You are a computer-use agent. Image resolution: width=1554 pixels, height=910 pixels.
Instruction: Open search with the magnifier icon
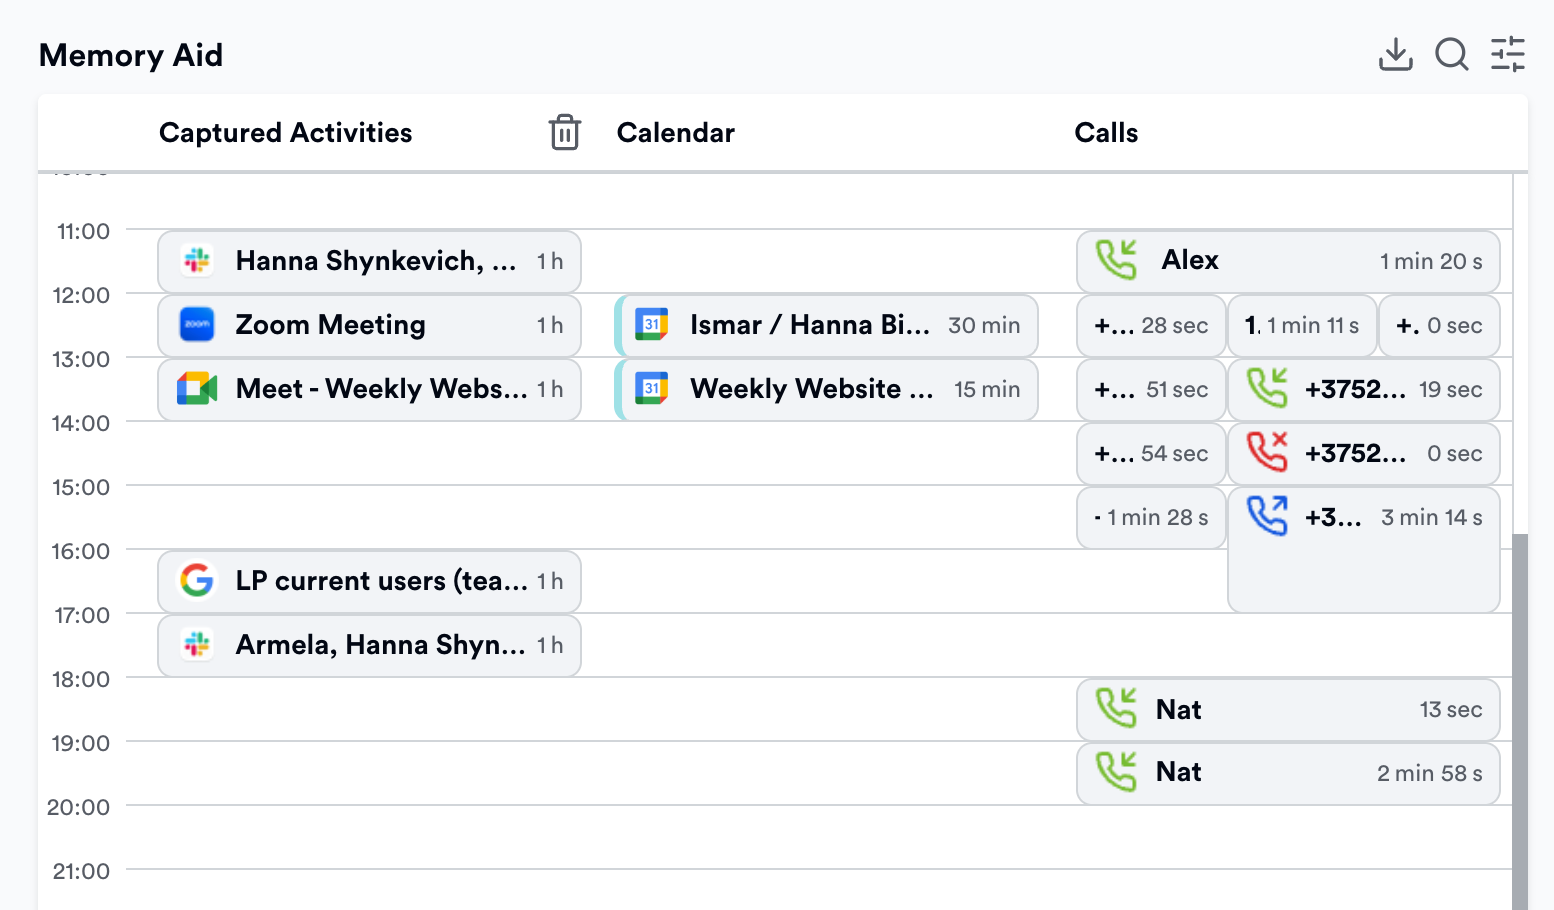coord(1451,55)
